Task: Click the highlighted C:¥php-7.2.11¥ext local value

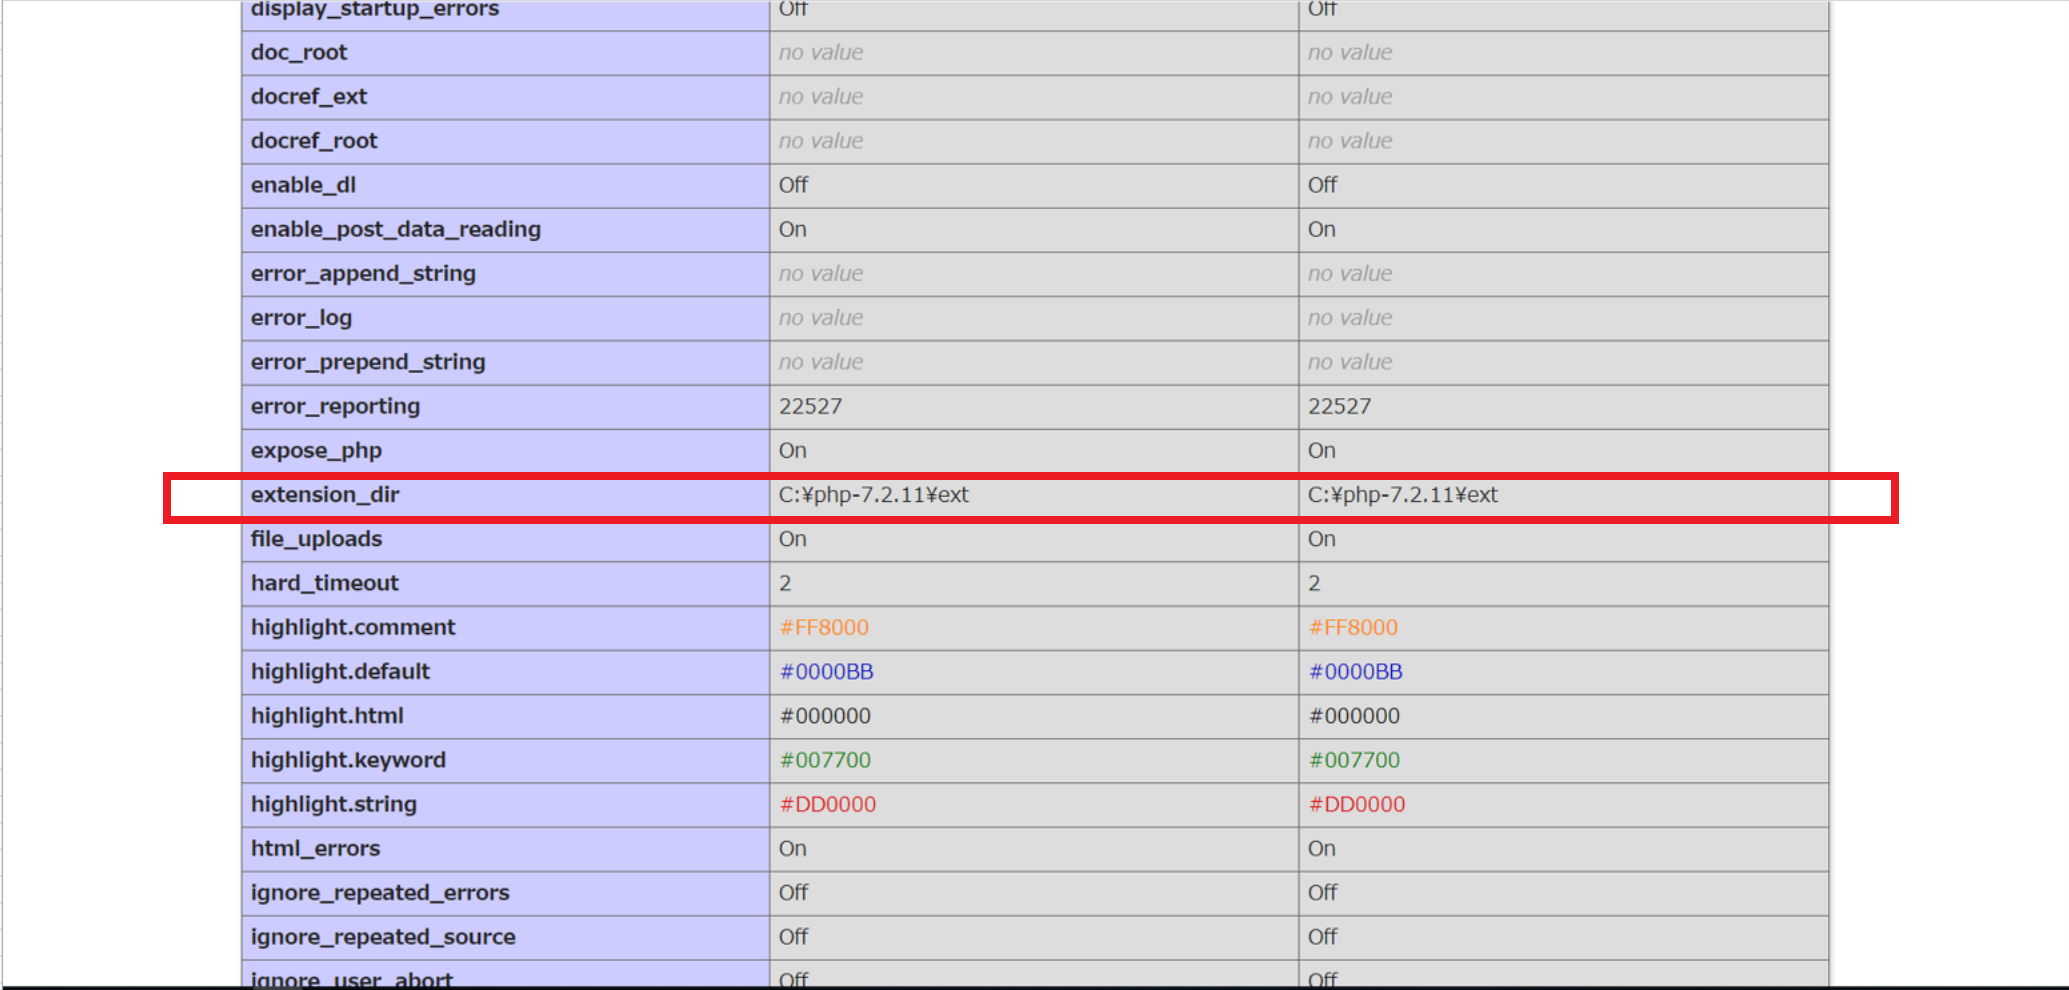Action: point(875,494)
